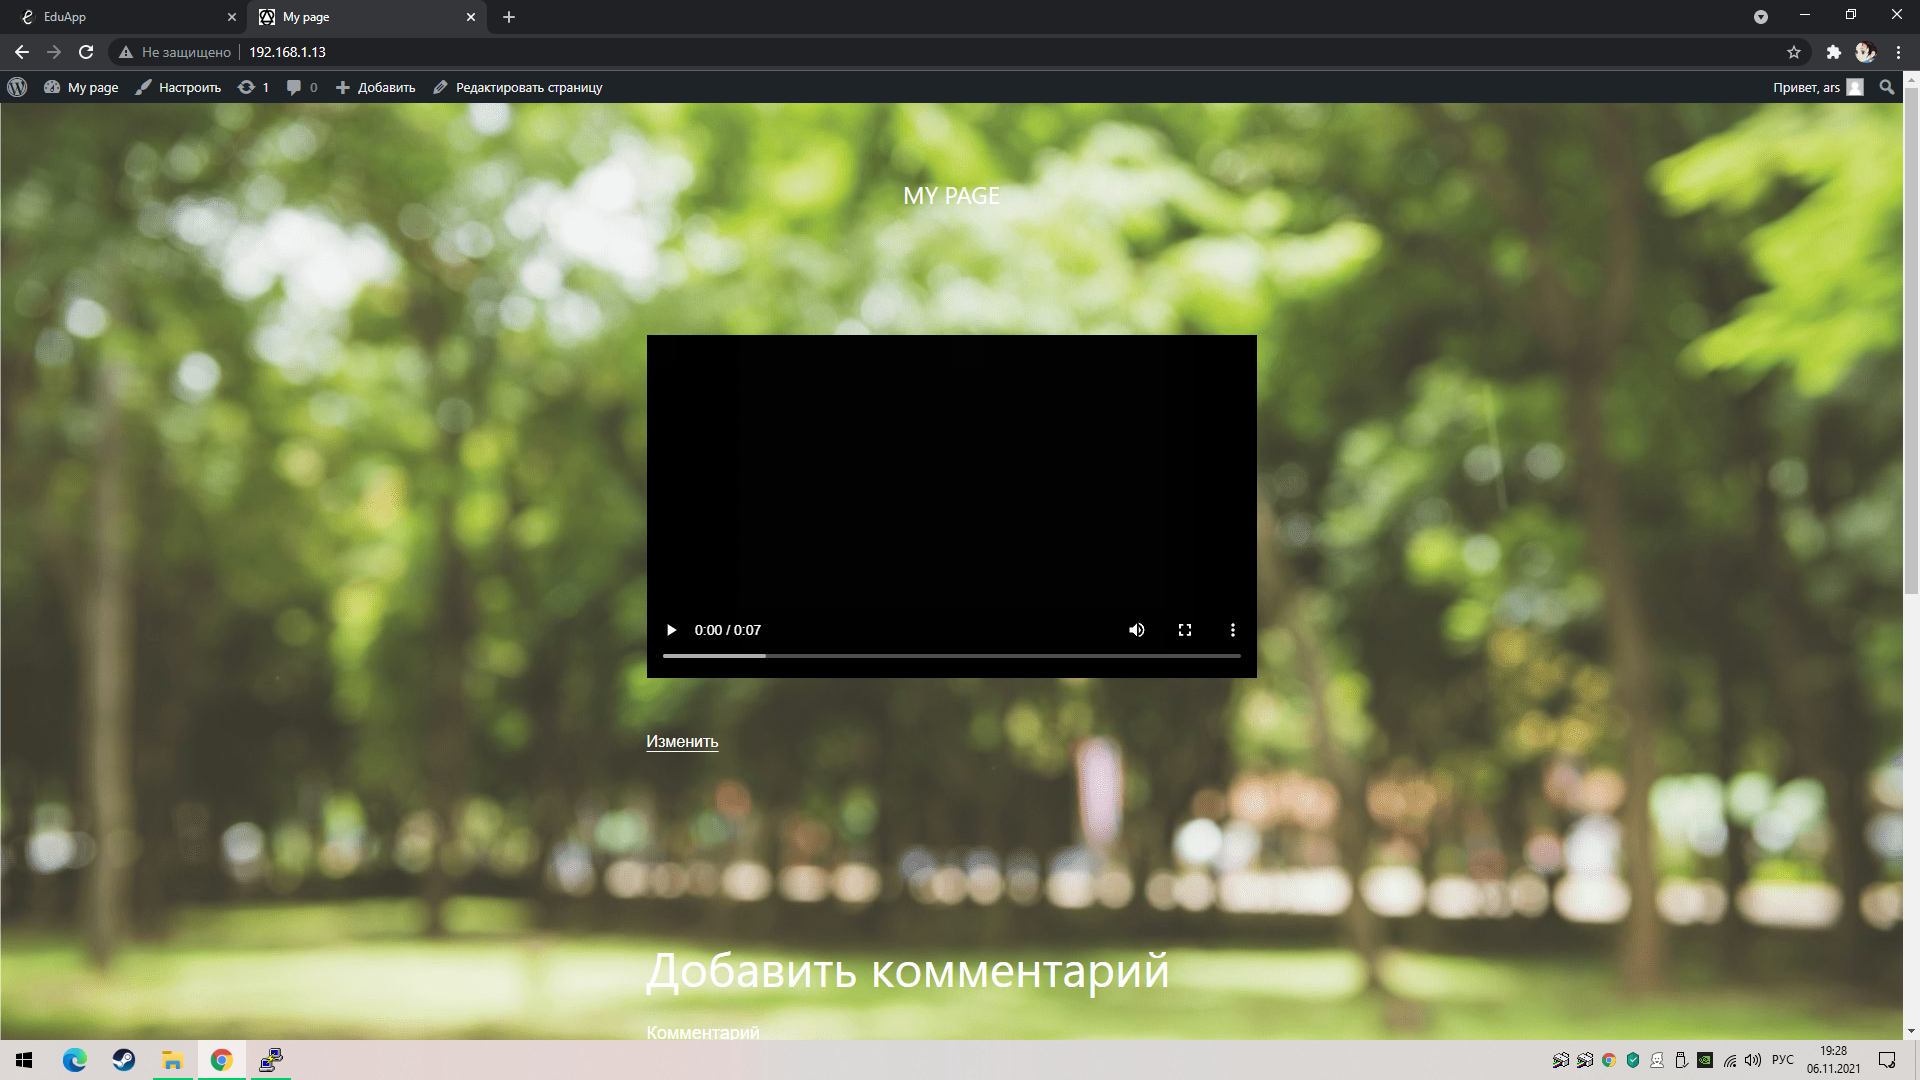
Task: Open the admin bar search icon
Action: point(1887,88)
